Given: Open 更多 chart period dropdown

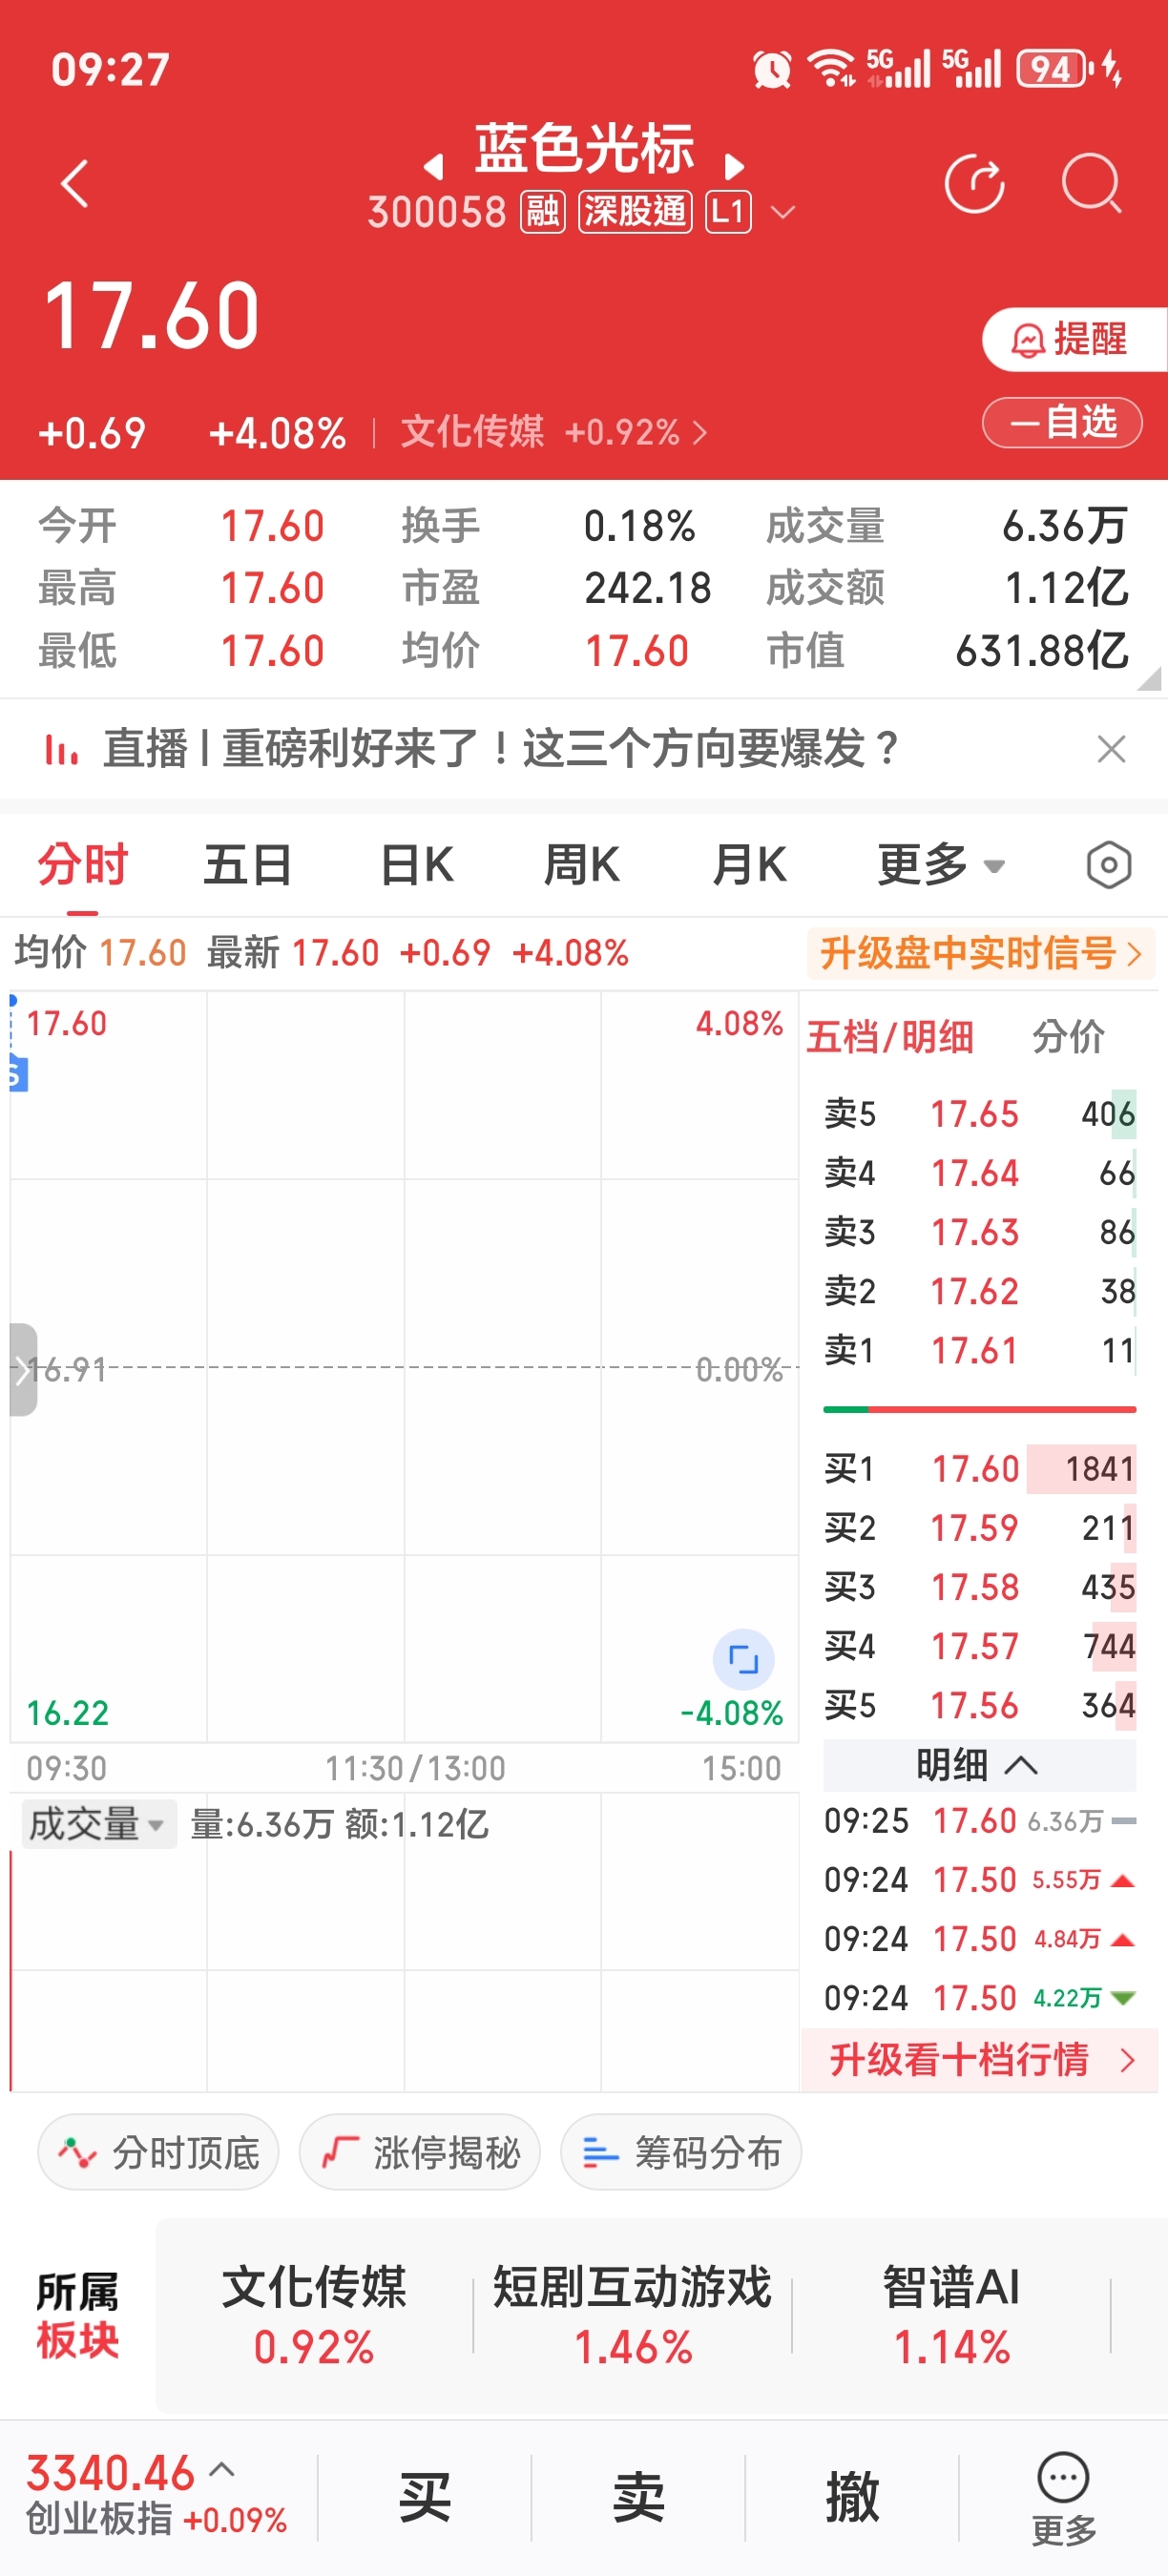Looking at the screenshot, I should (x=941, y=865).
